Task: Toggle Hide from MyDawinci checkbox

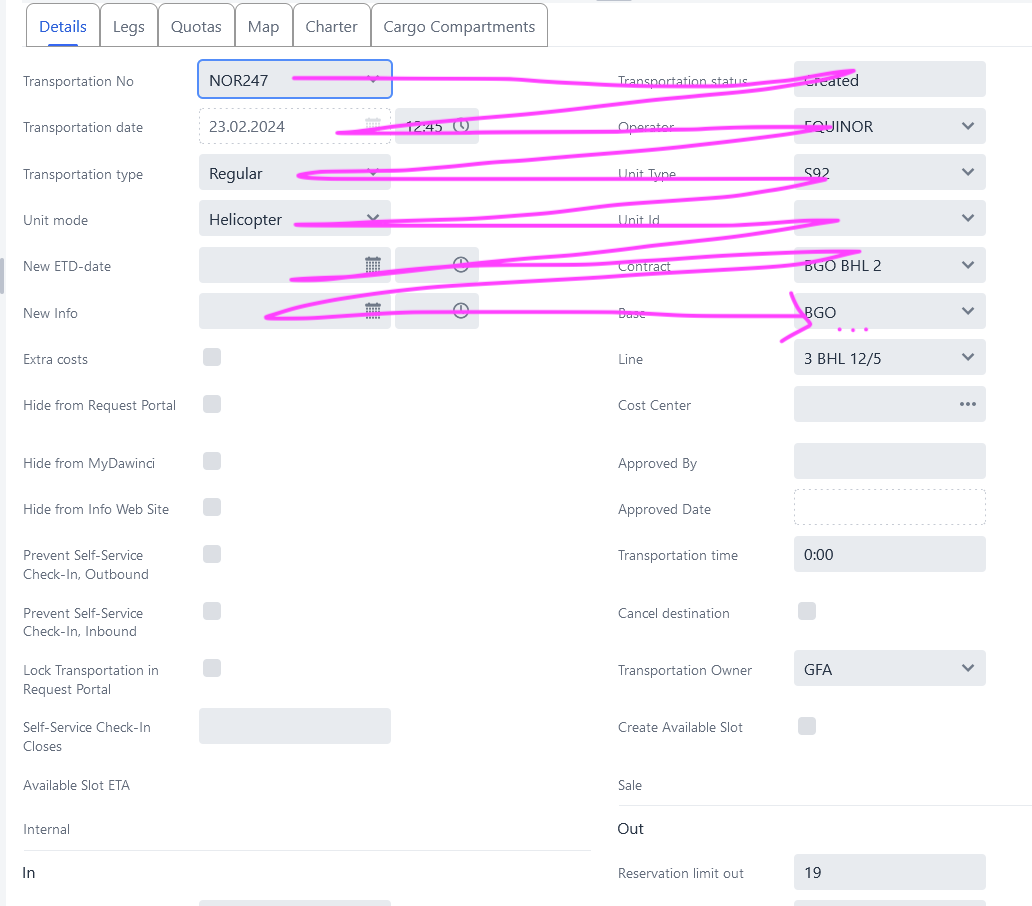Action: tap(212, 461)
